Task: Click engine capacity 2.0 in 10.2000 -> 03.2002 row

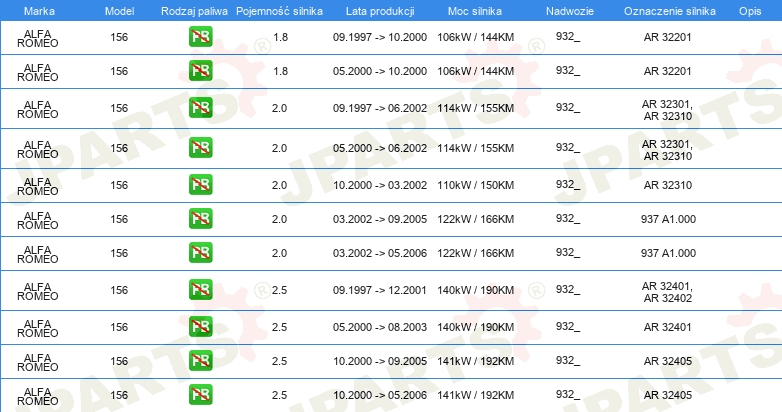Action: [x=279, y=185]
